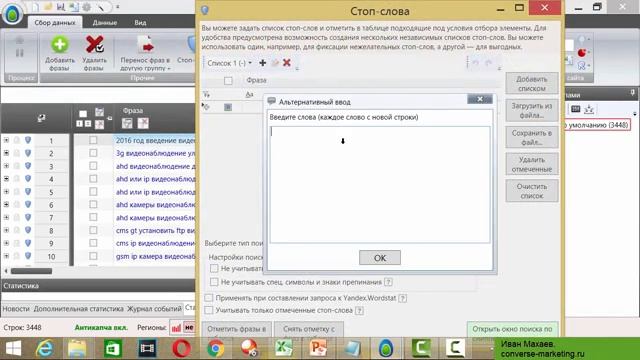
Task: Click the redo arrow in Стоп-слова toolbar
Action: 488,63
